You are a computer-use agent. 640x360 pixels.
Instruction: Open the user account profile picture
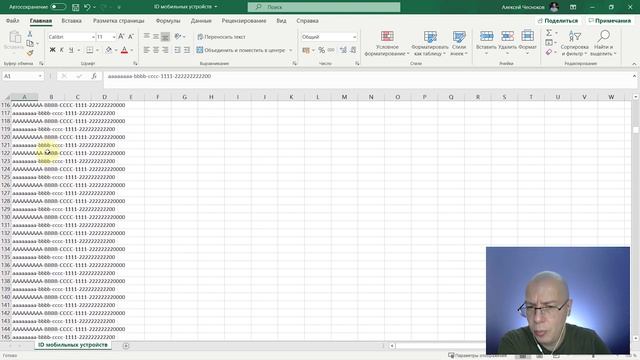554,7
